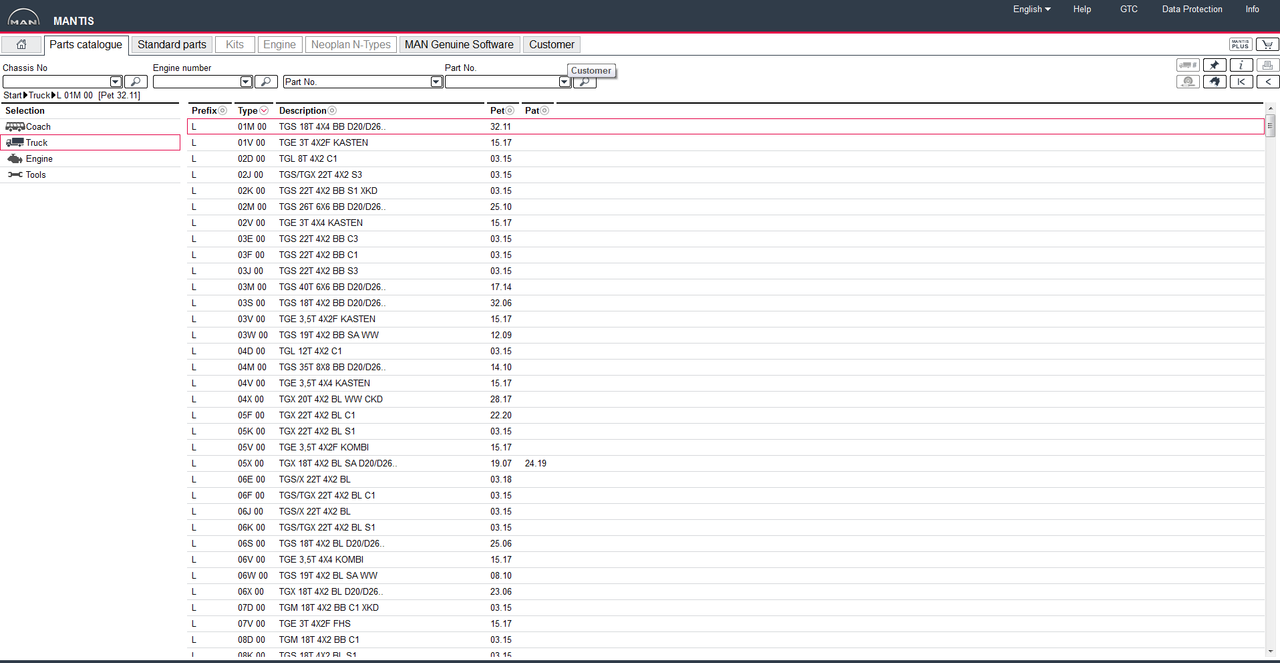Screen dimensions: 1280x663
Task: Click Truck in the breadcrumb path
Action: pos(39,96)
